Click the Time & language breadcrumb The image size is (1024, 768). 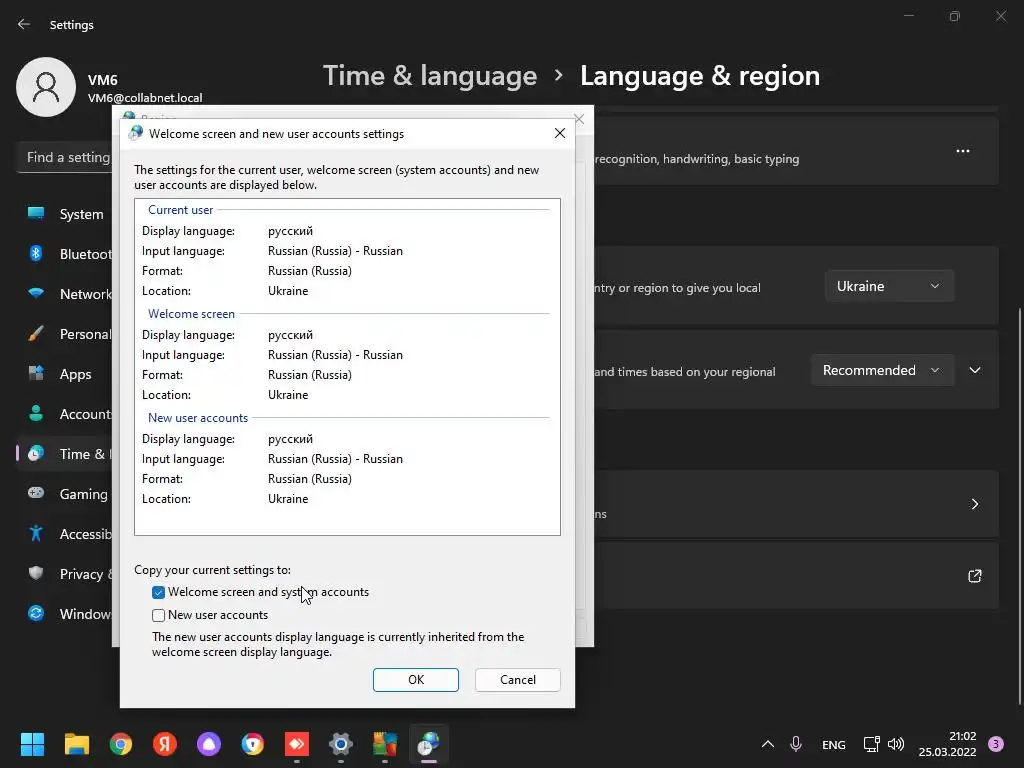tap(430, 76)
